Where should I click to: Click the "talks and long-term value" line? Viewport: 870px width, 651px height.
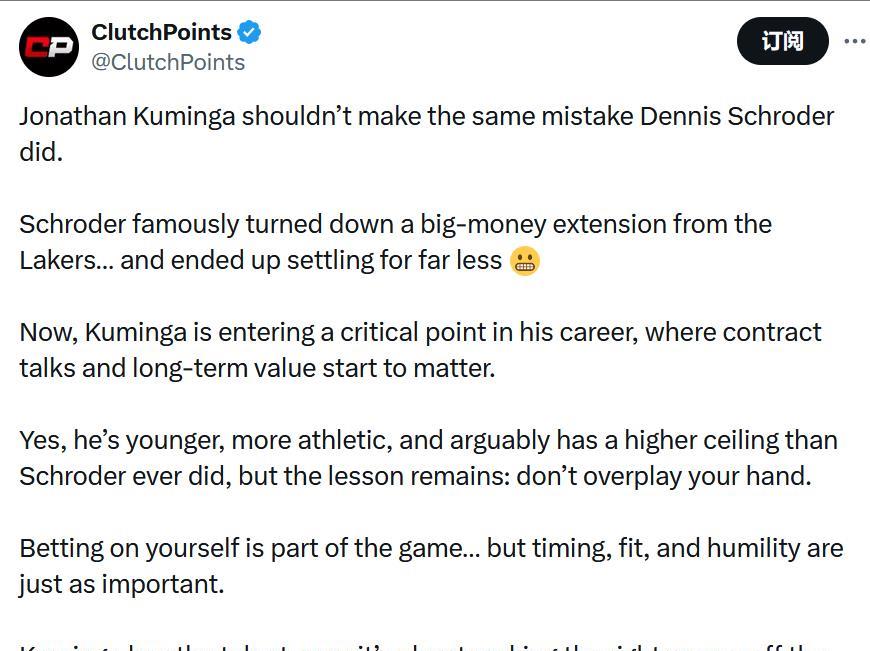(257, 368)
